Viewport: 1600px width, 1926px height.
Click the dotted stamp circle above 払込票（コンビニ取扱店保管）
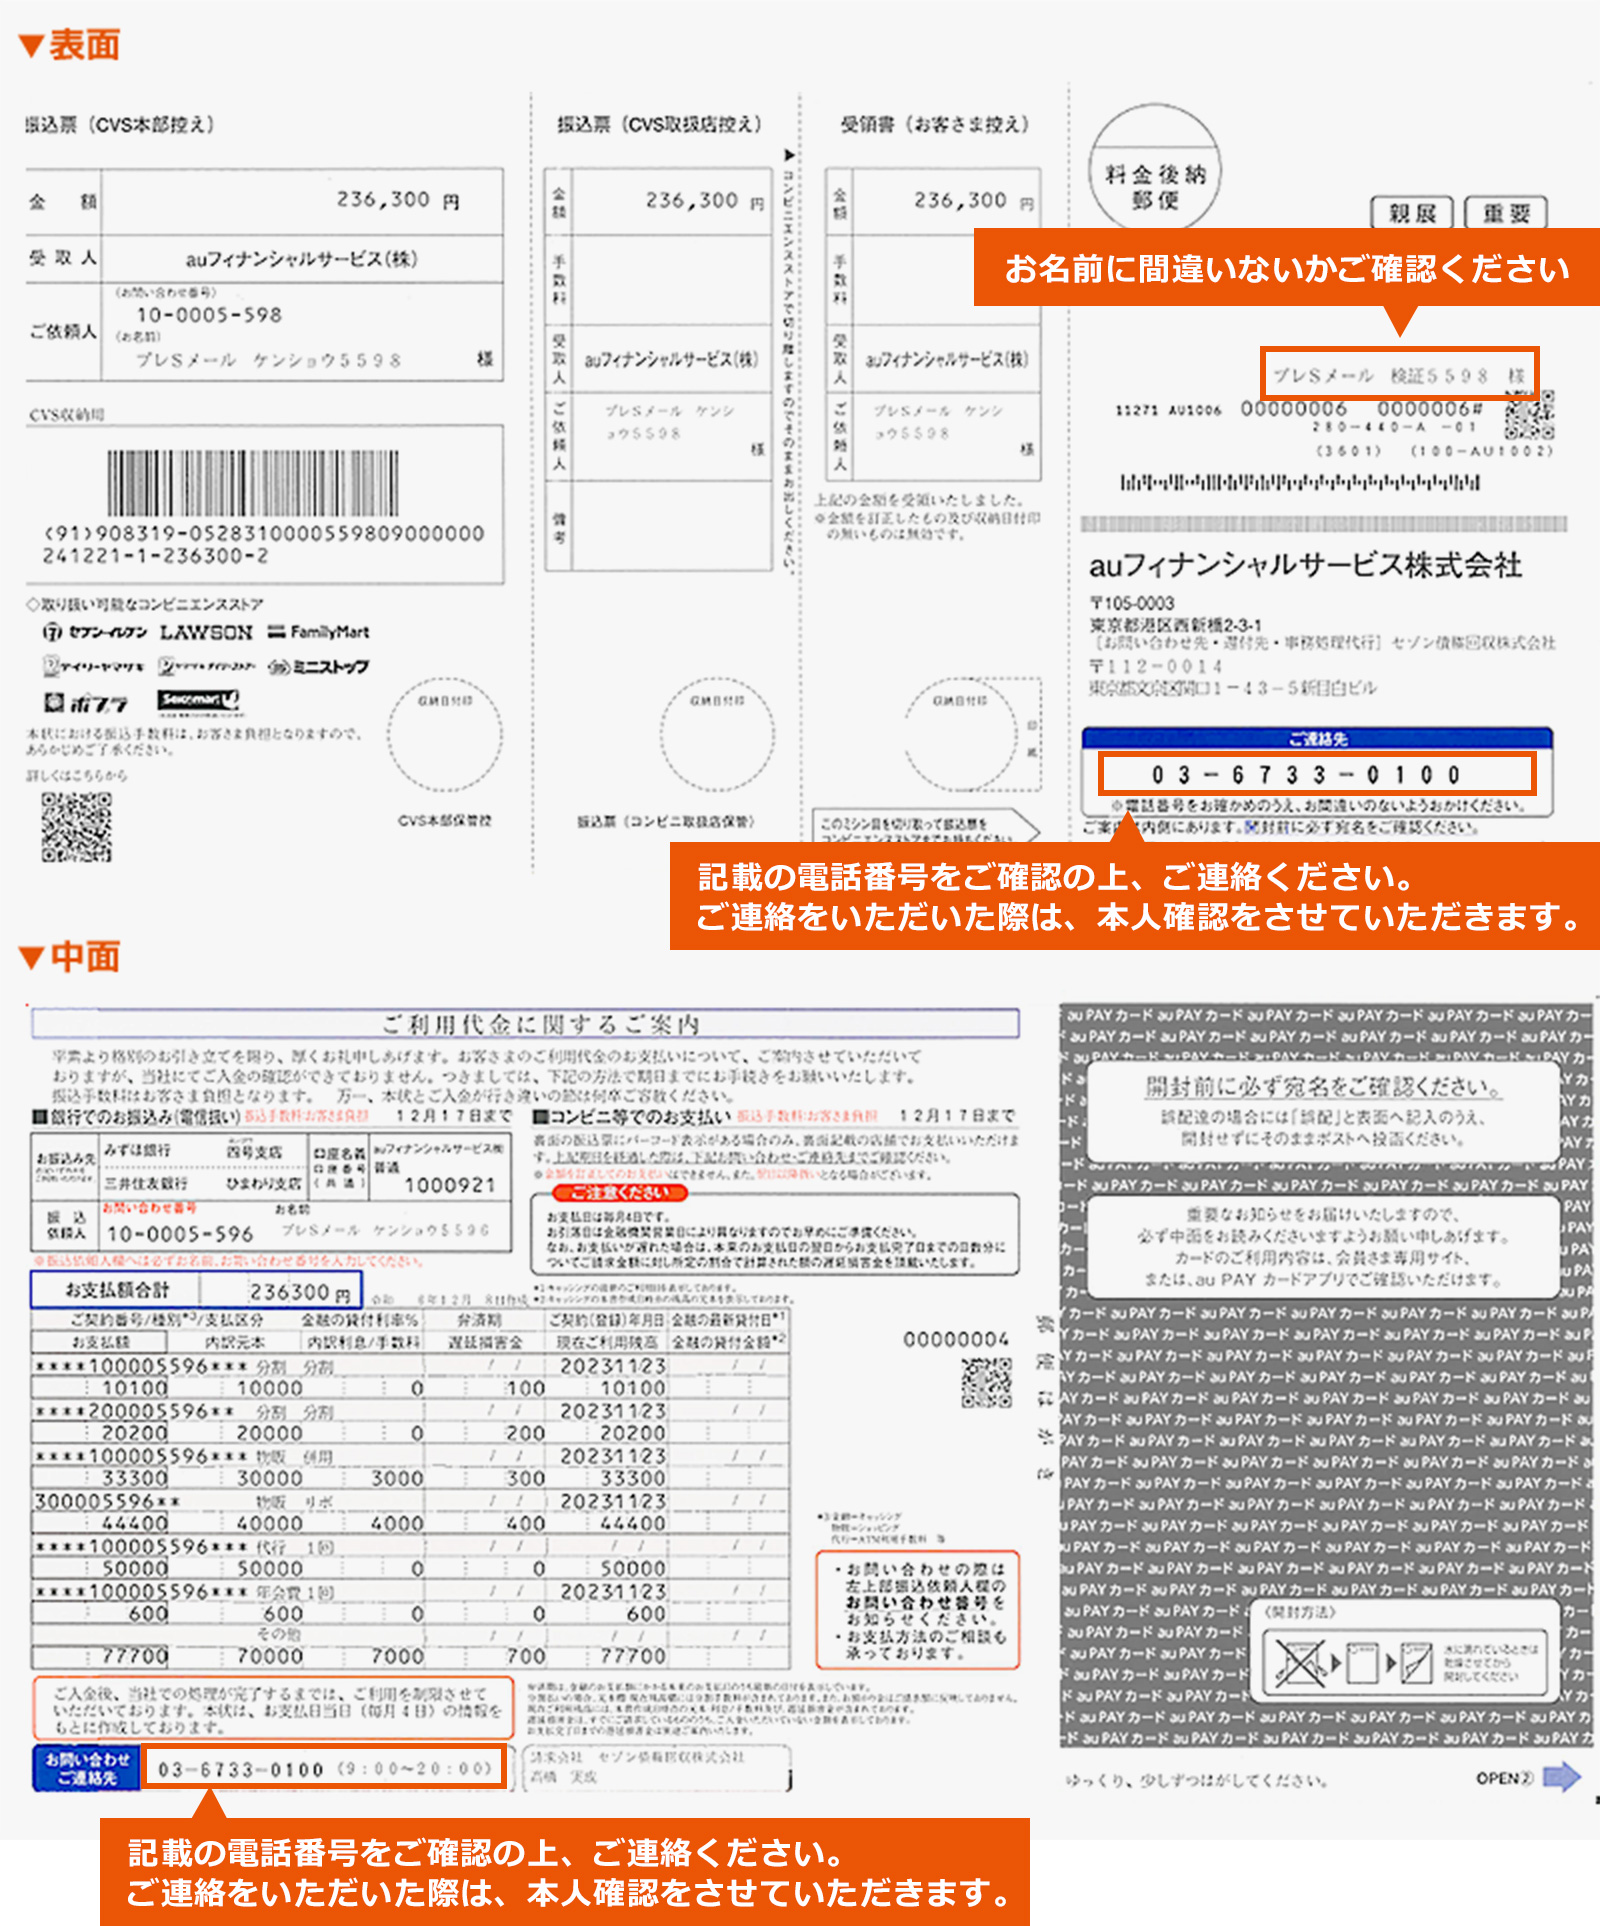(x=717, y=735)
